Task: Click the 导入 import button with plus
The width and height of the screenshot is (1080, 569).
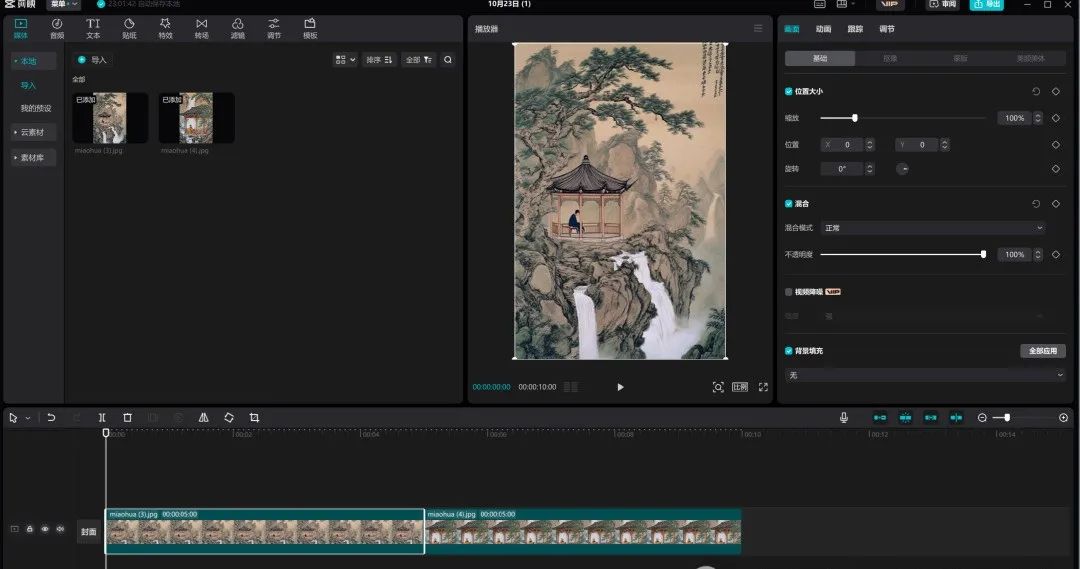Action: [92, 60]
